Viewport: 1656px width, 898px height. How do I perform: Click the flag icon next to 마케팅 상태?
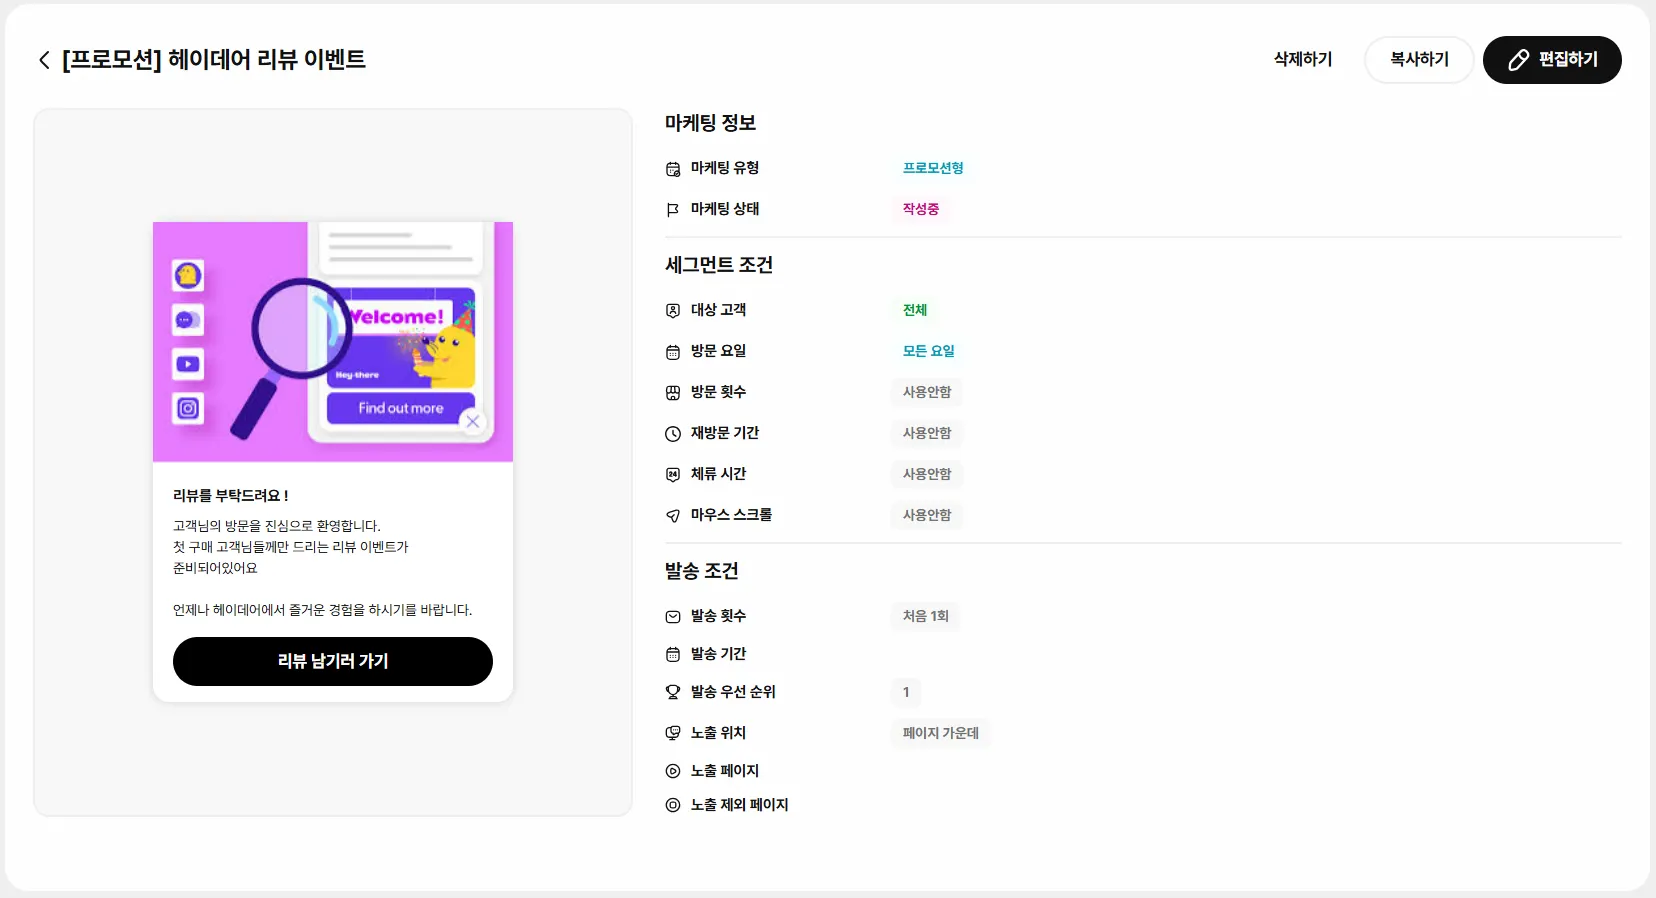[x=673, y=210]
